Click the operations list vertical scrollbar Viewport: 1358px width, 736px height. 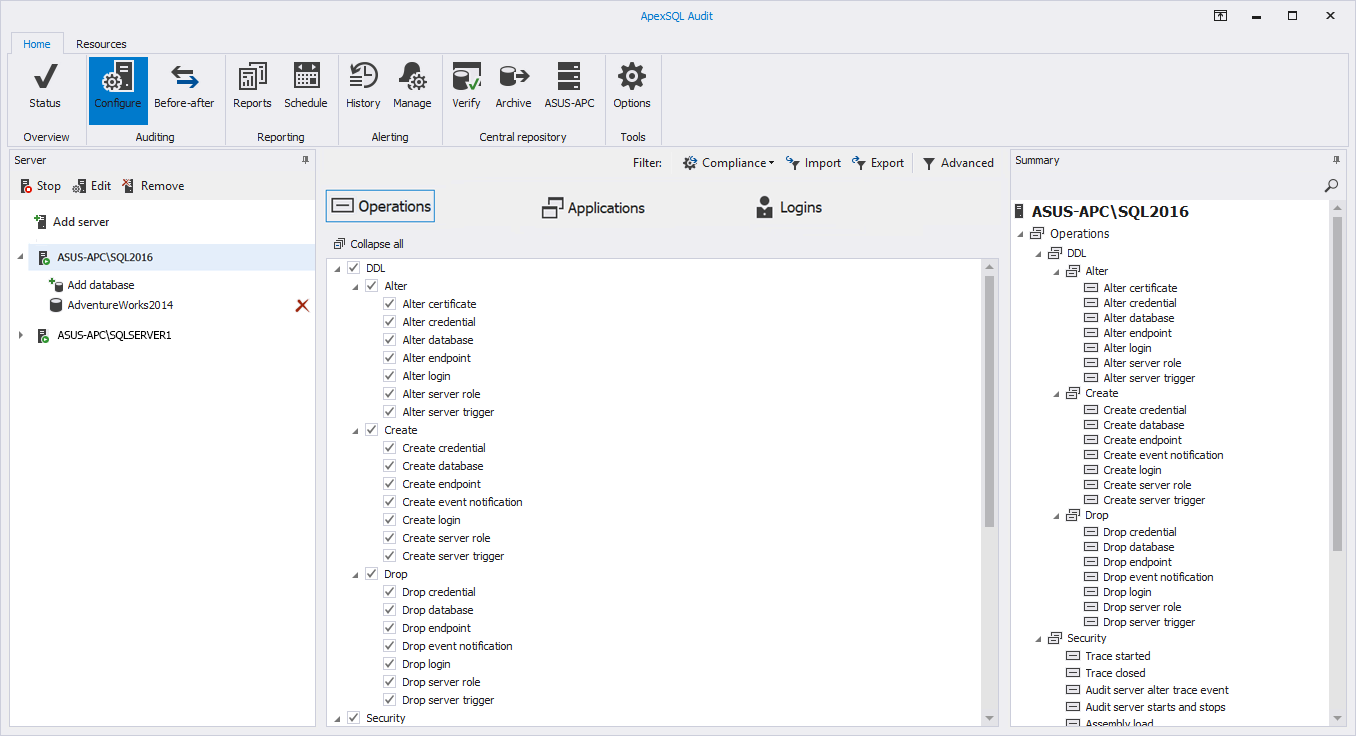(990, 400)
